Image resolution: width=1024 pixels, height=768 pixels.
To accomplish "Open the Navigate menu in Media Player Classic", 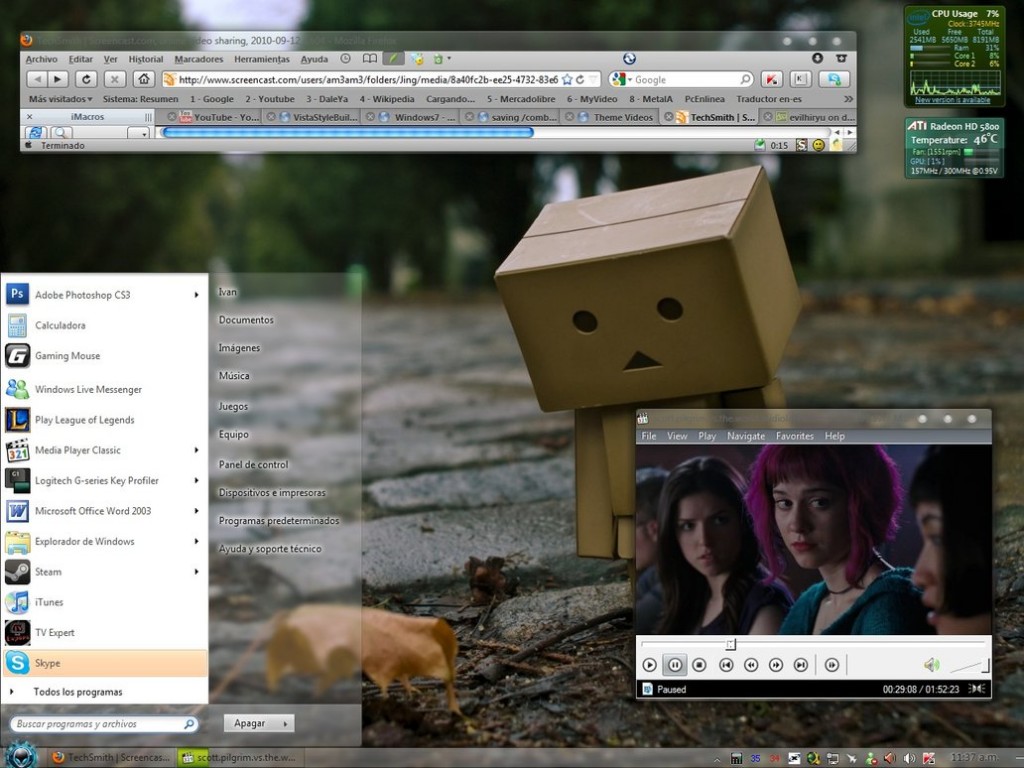I will [x=745, y=436].
